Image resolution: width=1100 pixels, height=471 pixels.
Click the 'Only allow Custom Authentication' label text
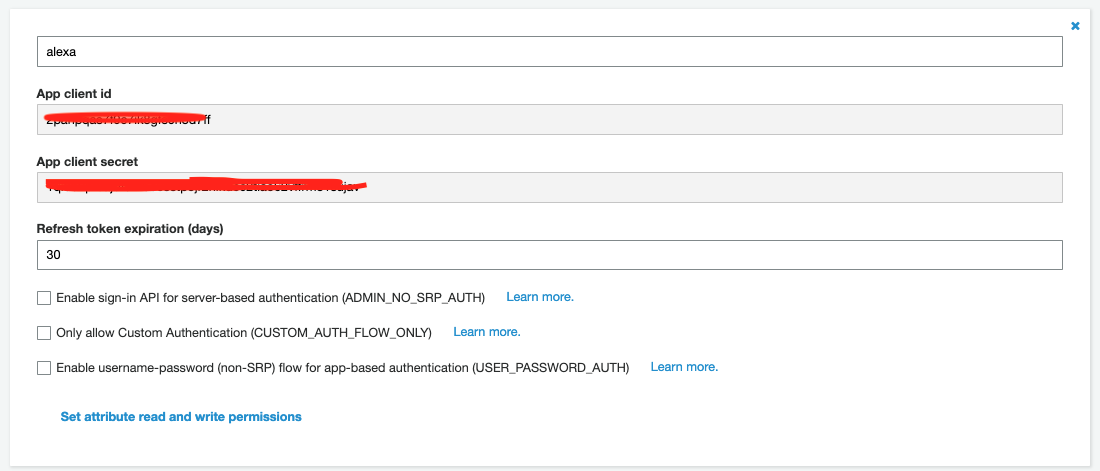tap(152, 333)
